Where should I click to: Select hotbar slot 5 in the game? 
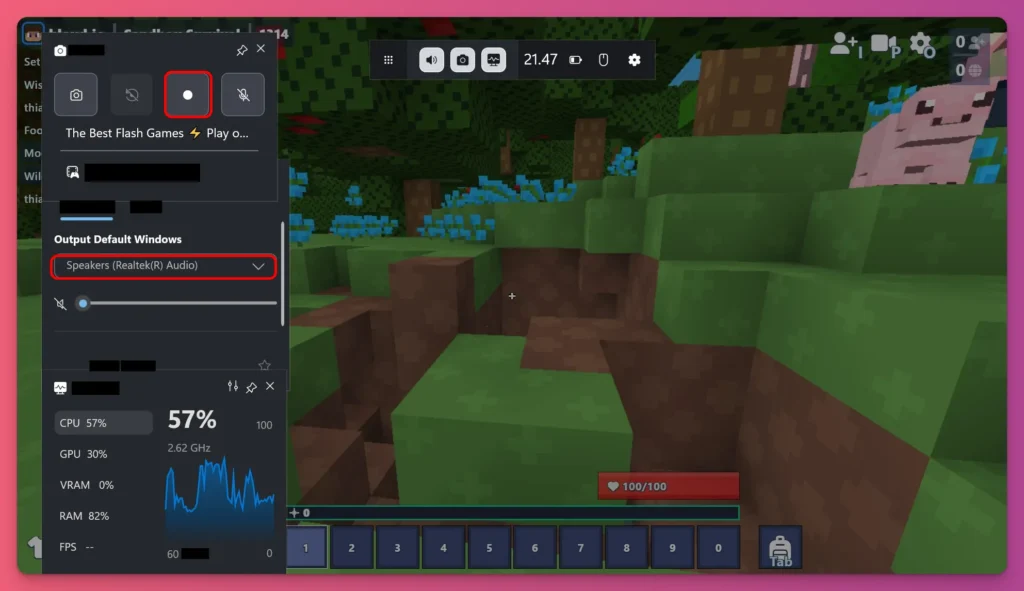tap(489, 547)
